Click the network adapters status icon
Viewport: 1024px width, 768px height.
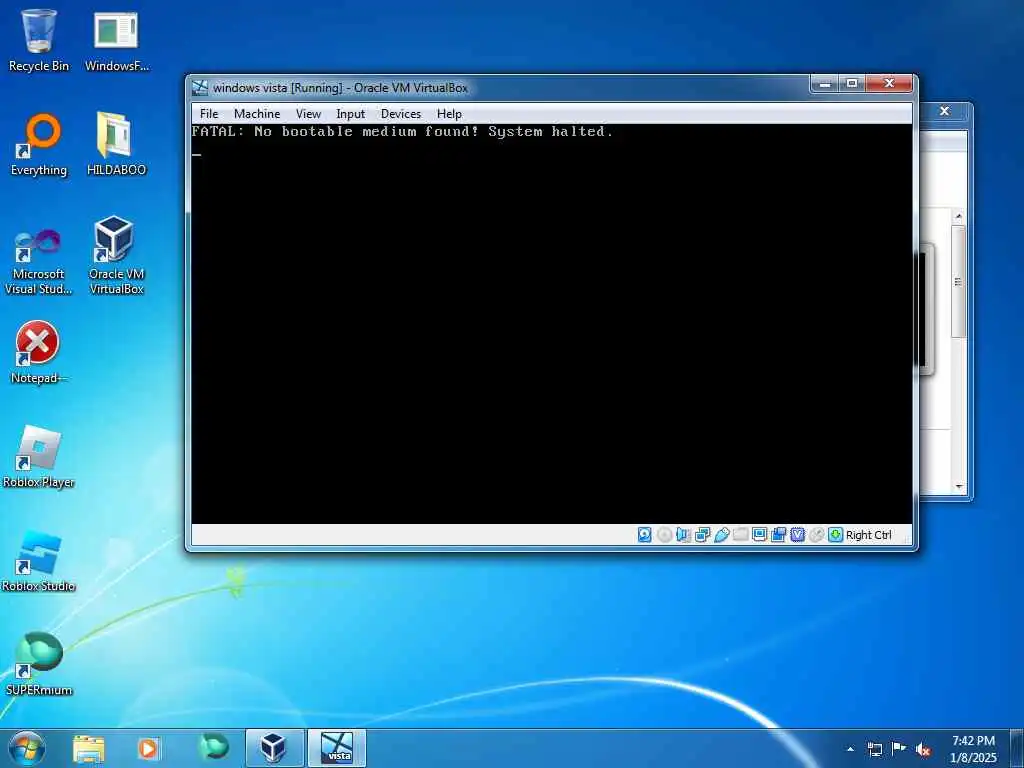tap(703, 535)
